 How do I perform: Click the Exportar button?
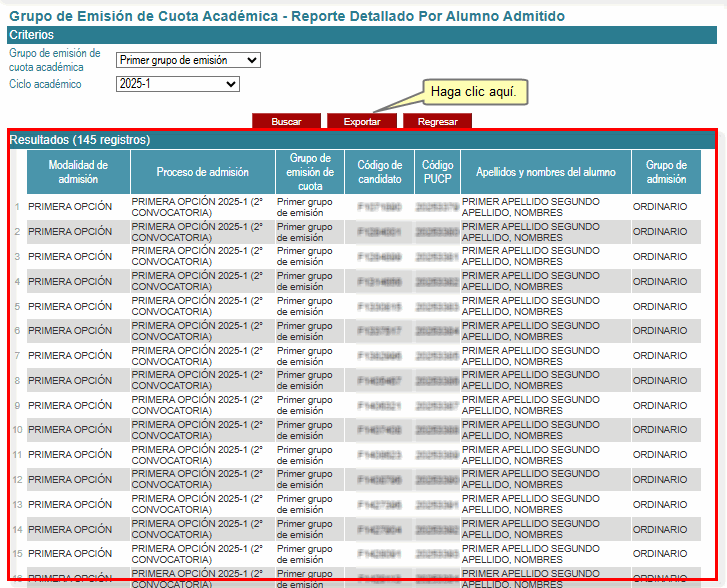[361, 121]
